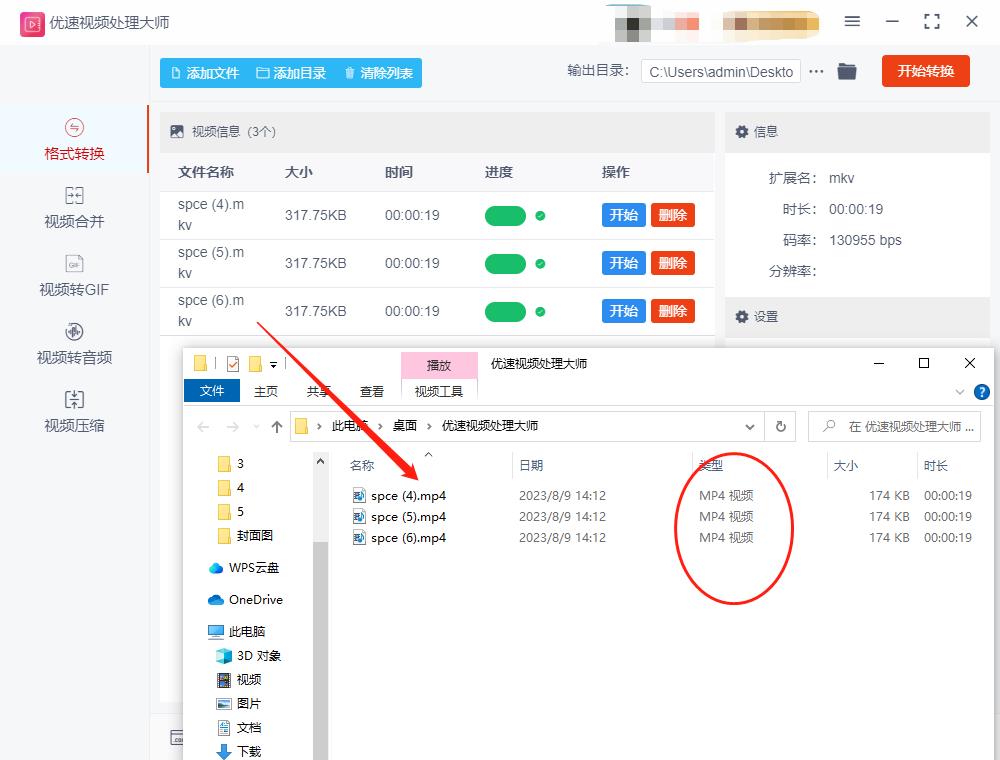Viewport: 1000px width, 760px height.
Task: Open the 文档 library in navigation pane
Action: coord(239,727)
